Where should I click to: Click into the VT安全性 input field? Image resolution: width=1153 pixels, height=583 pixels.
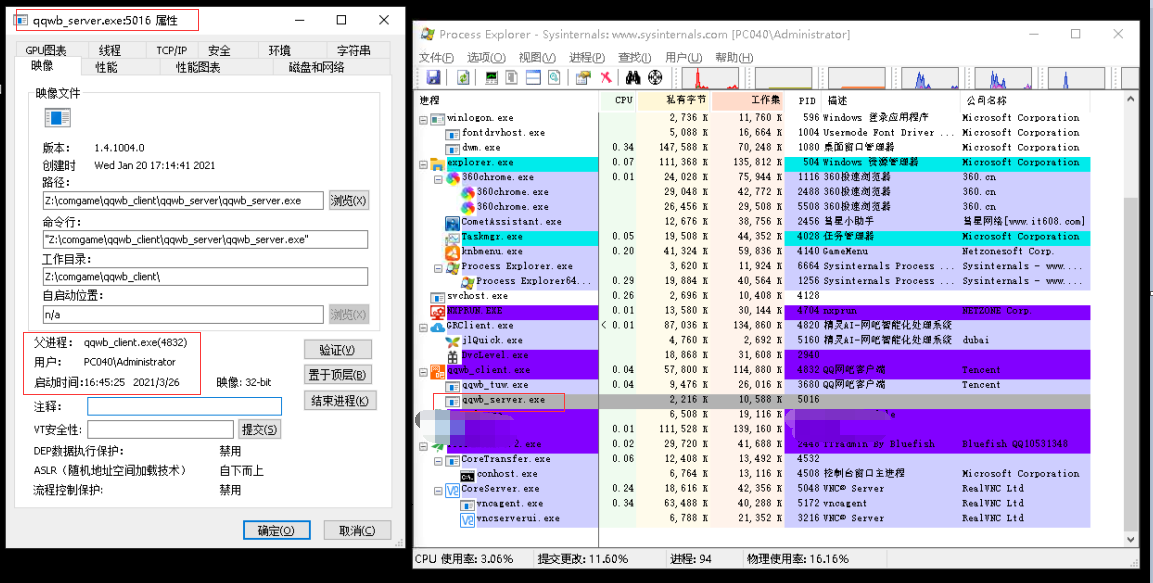(x=160, y=429)
